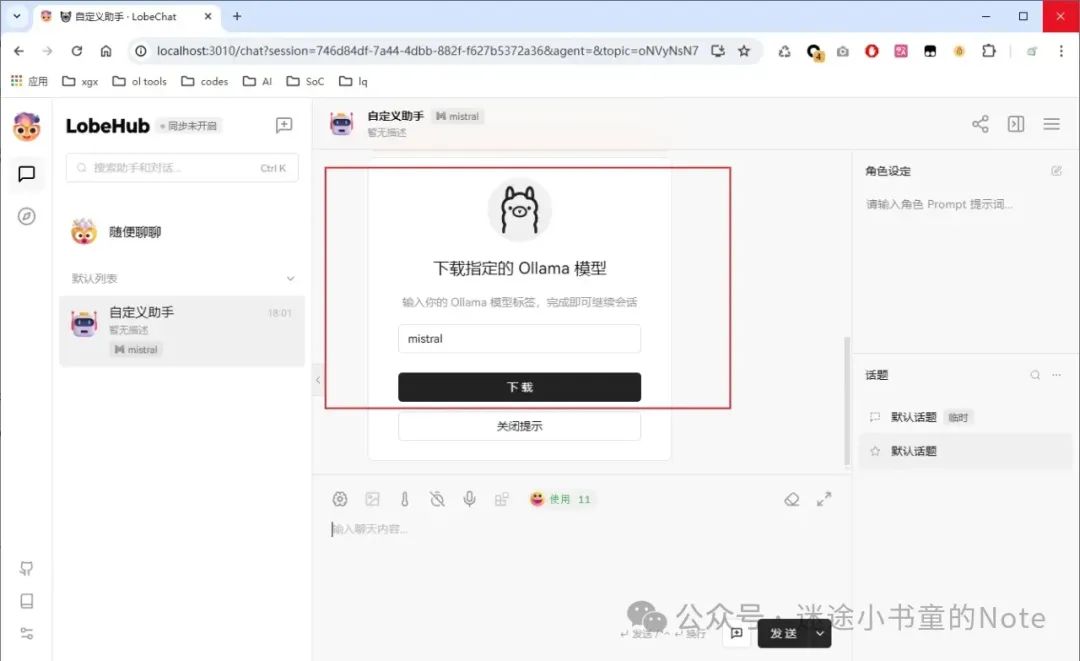Open browser extensions puzzle icon
This screenshot has width=1080, height=661.
988,51
